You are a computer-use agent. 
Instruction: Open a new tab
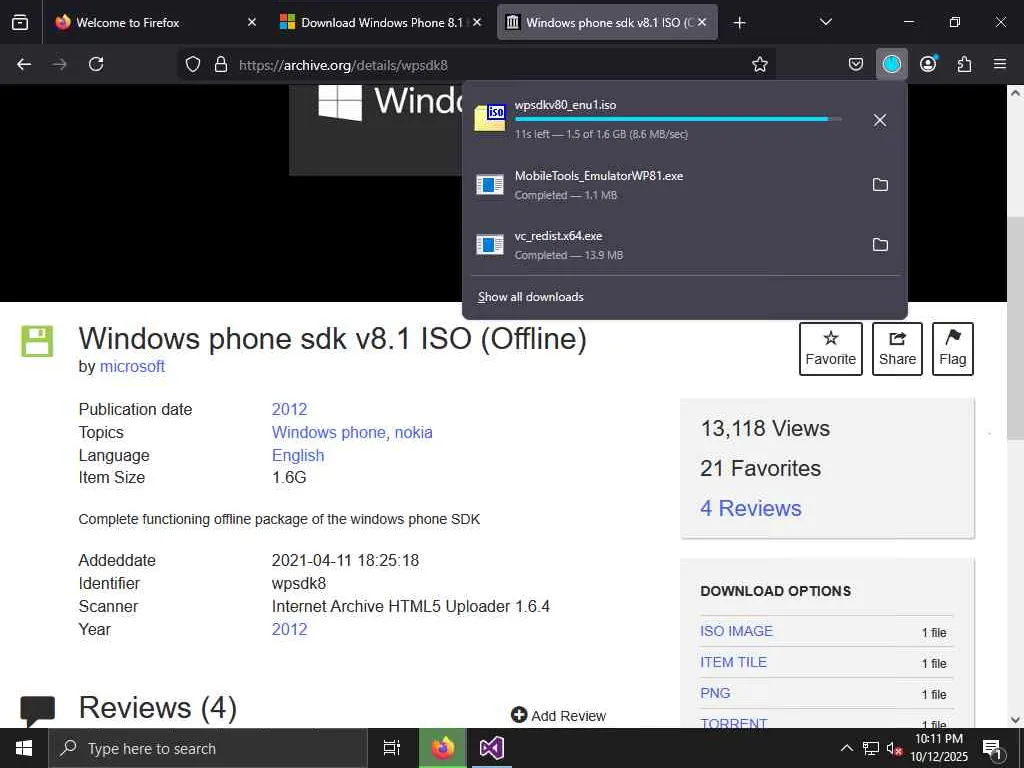tap(739, 23)
